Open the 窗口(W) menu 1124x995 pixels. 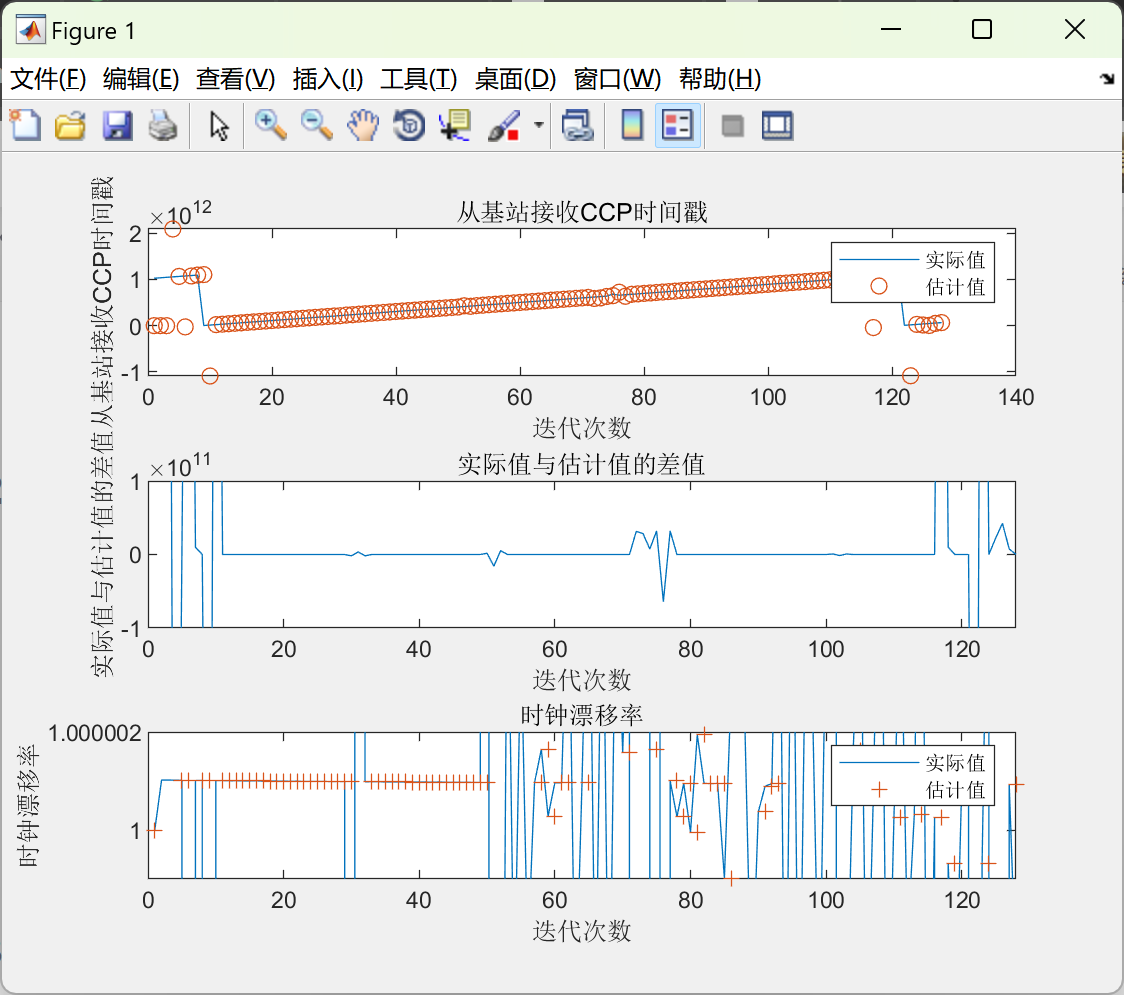617,79
